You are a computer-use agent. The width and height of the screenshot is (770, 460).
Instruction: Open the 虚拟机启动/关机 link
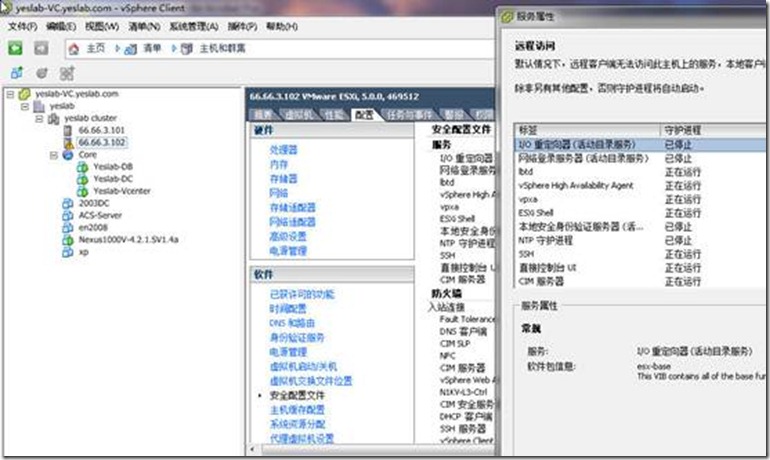click(x=303, y=367)
